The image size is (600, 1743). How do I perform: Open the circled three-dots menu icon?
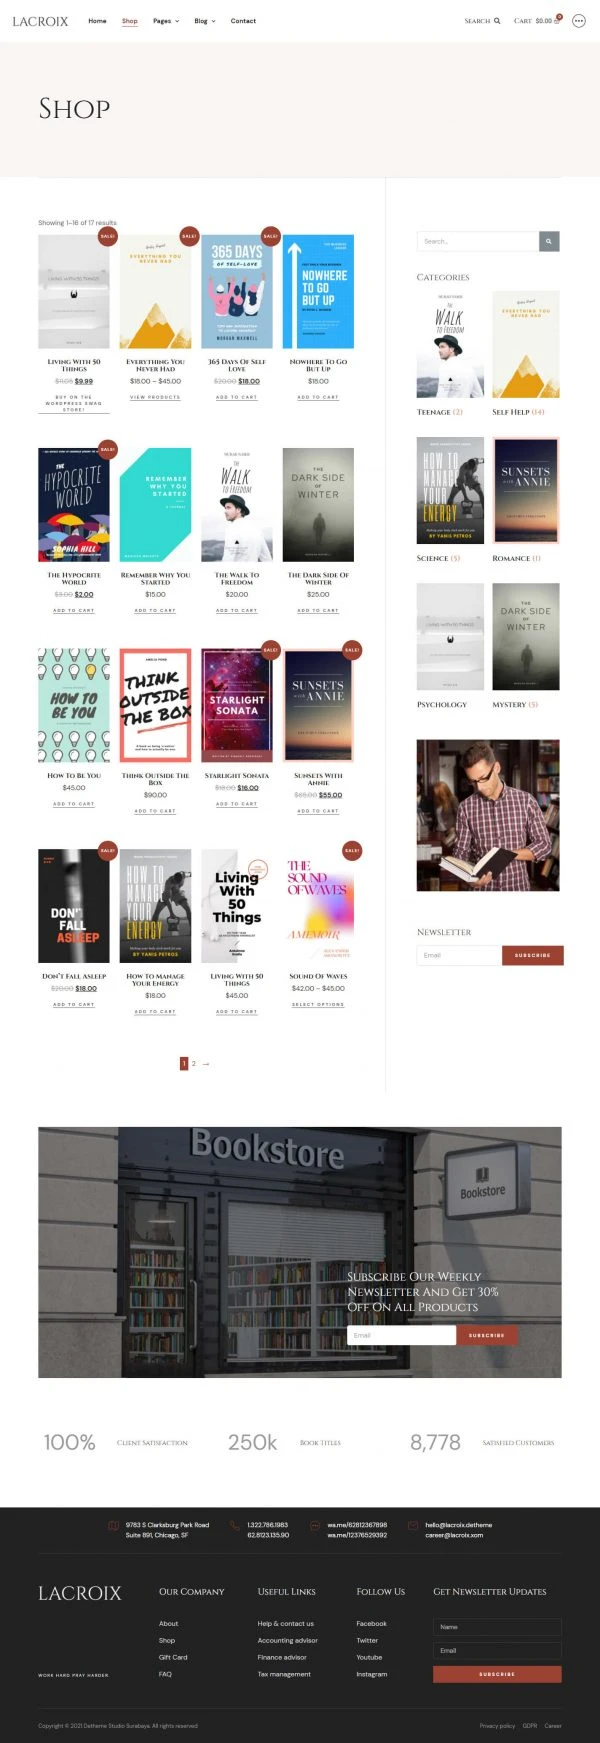click(579, 21)
